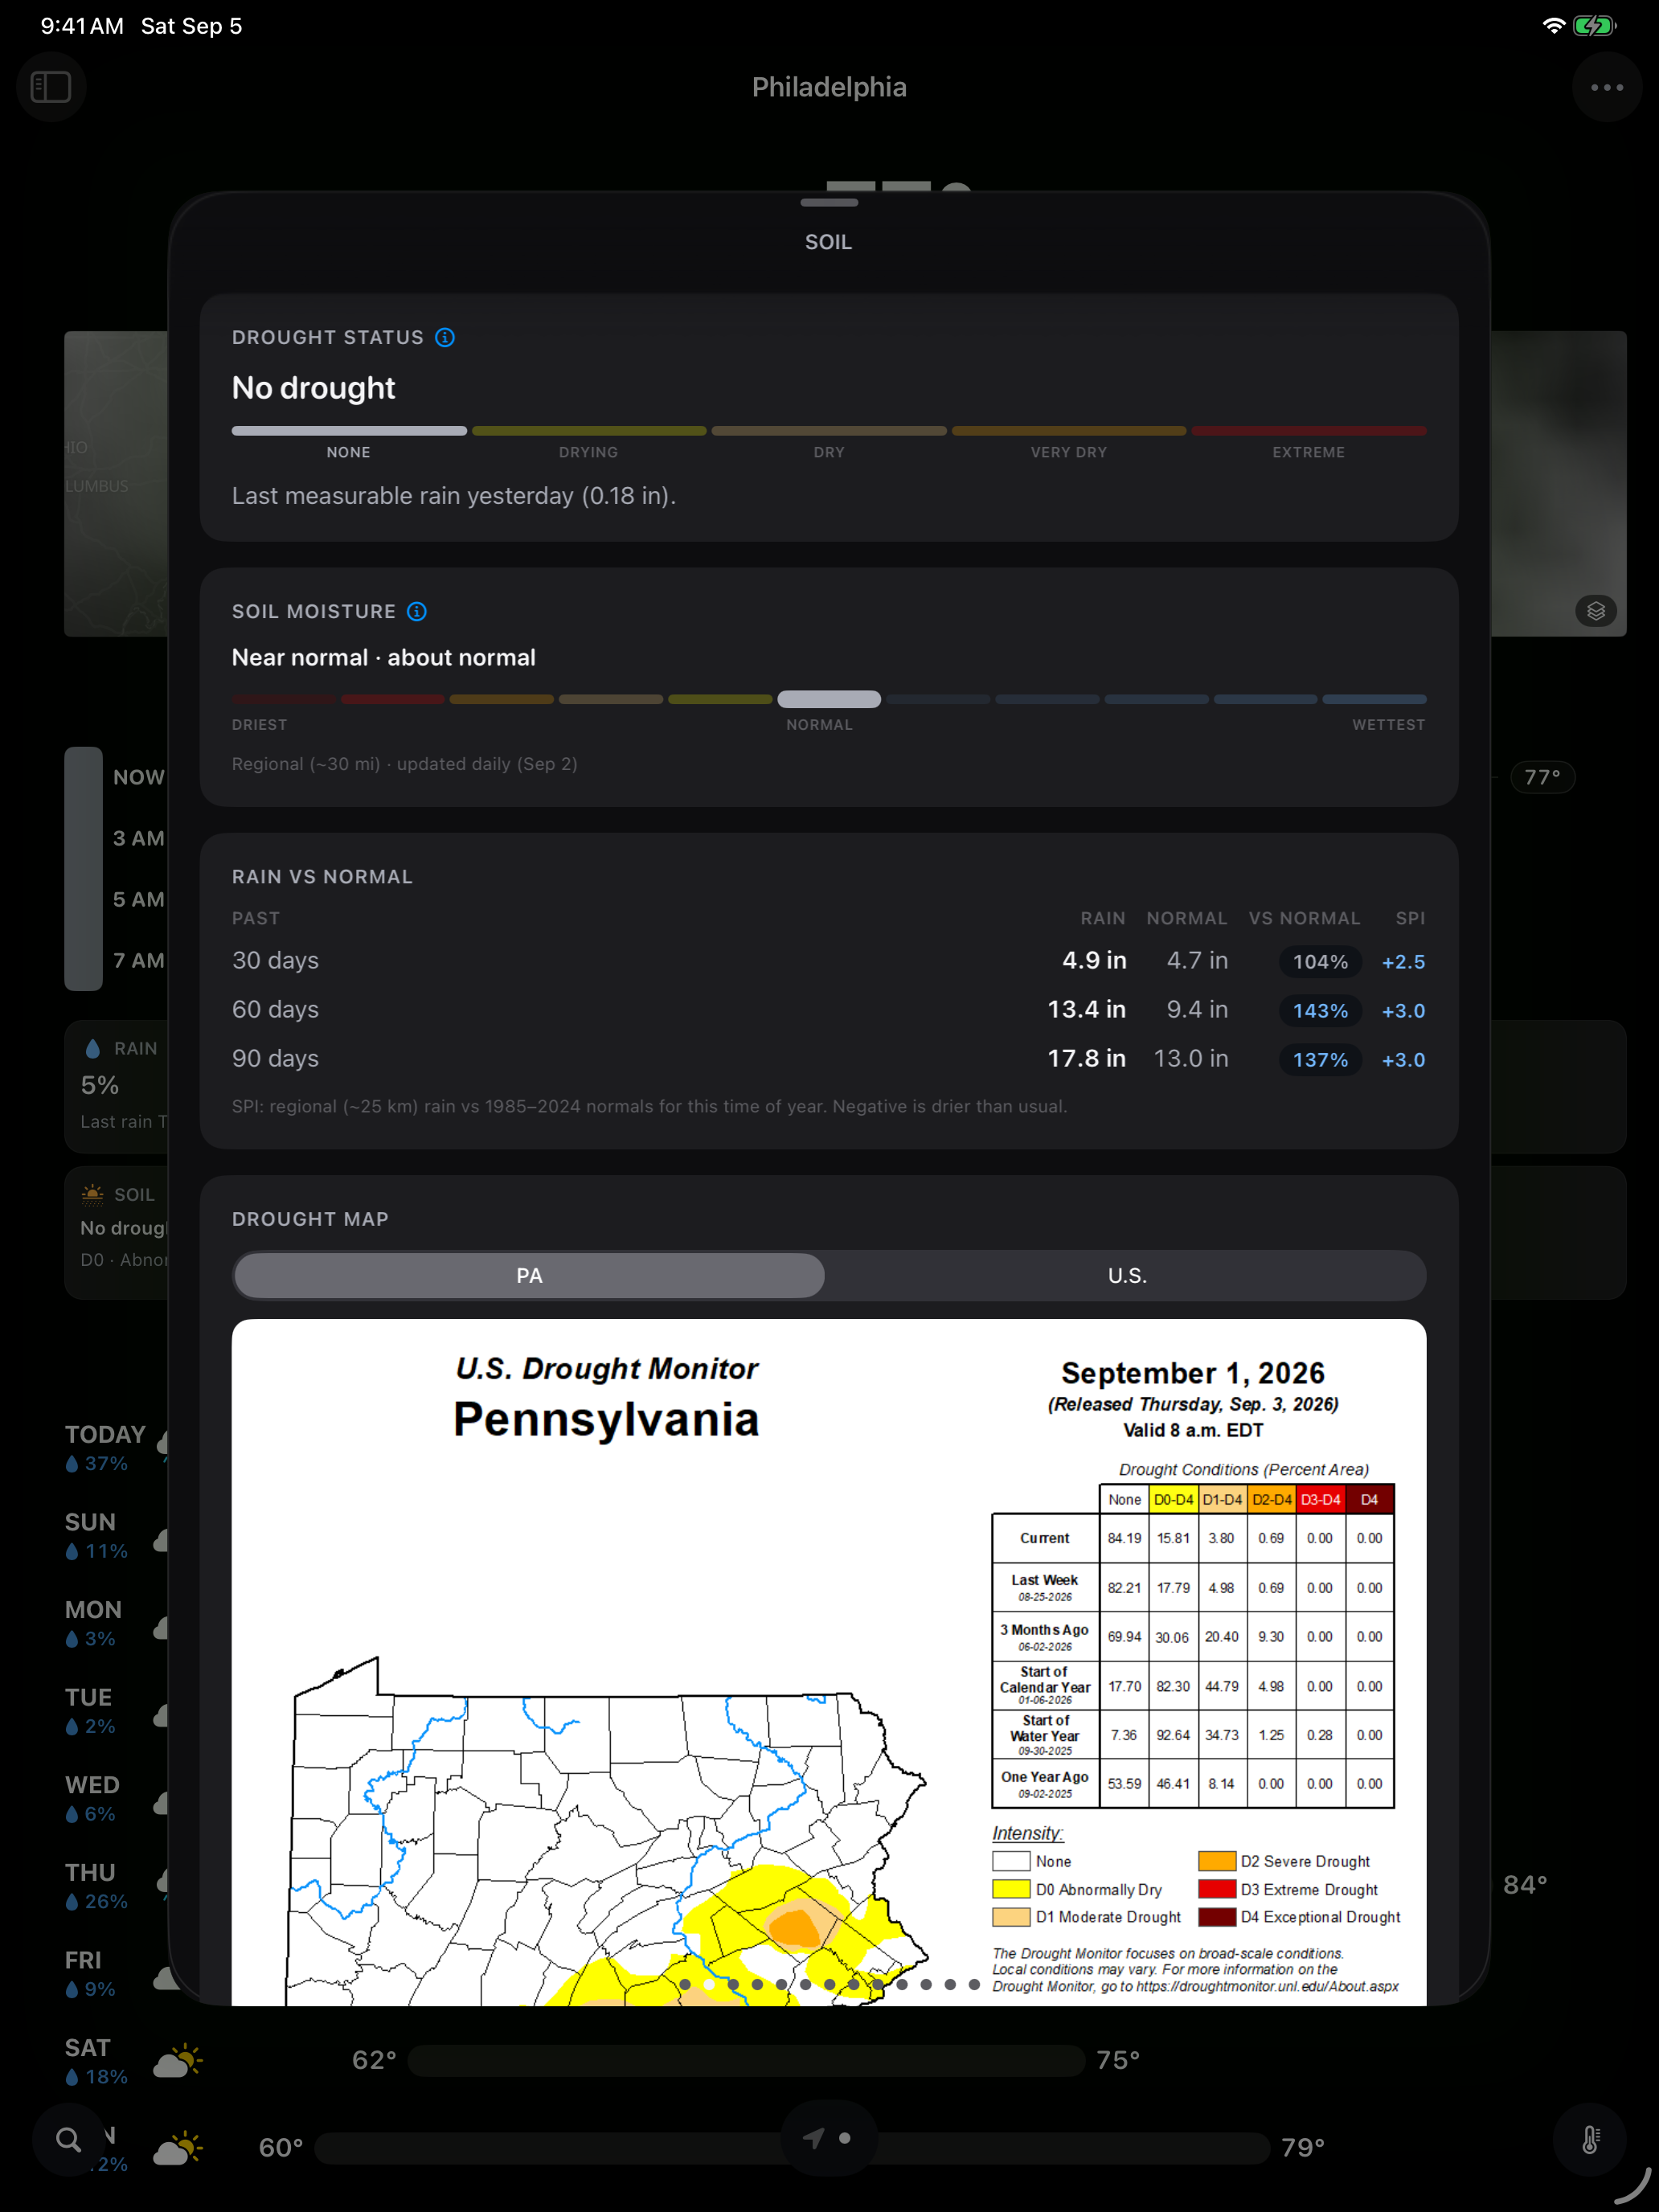
Task: Tap the 77° temperature pill
Action: click(x=1542, y=777)
